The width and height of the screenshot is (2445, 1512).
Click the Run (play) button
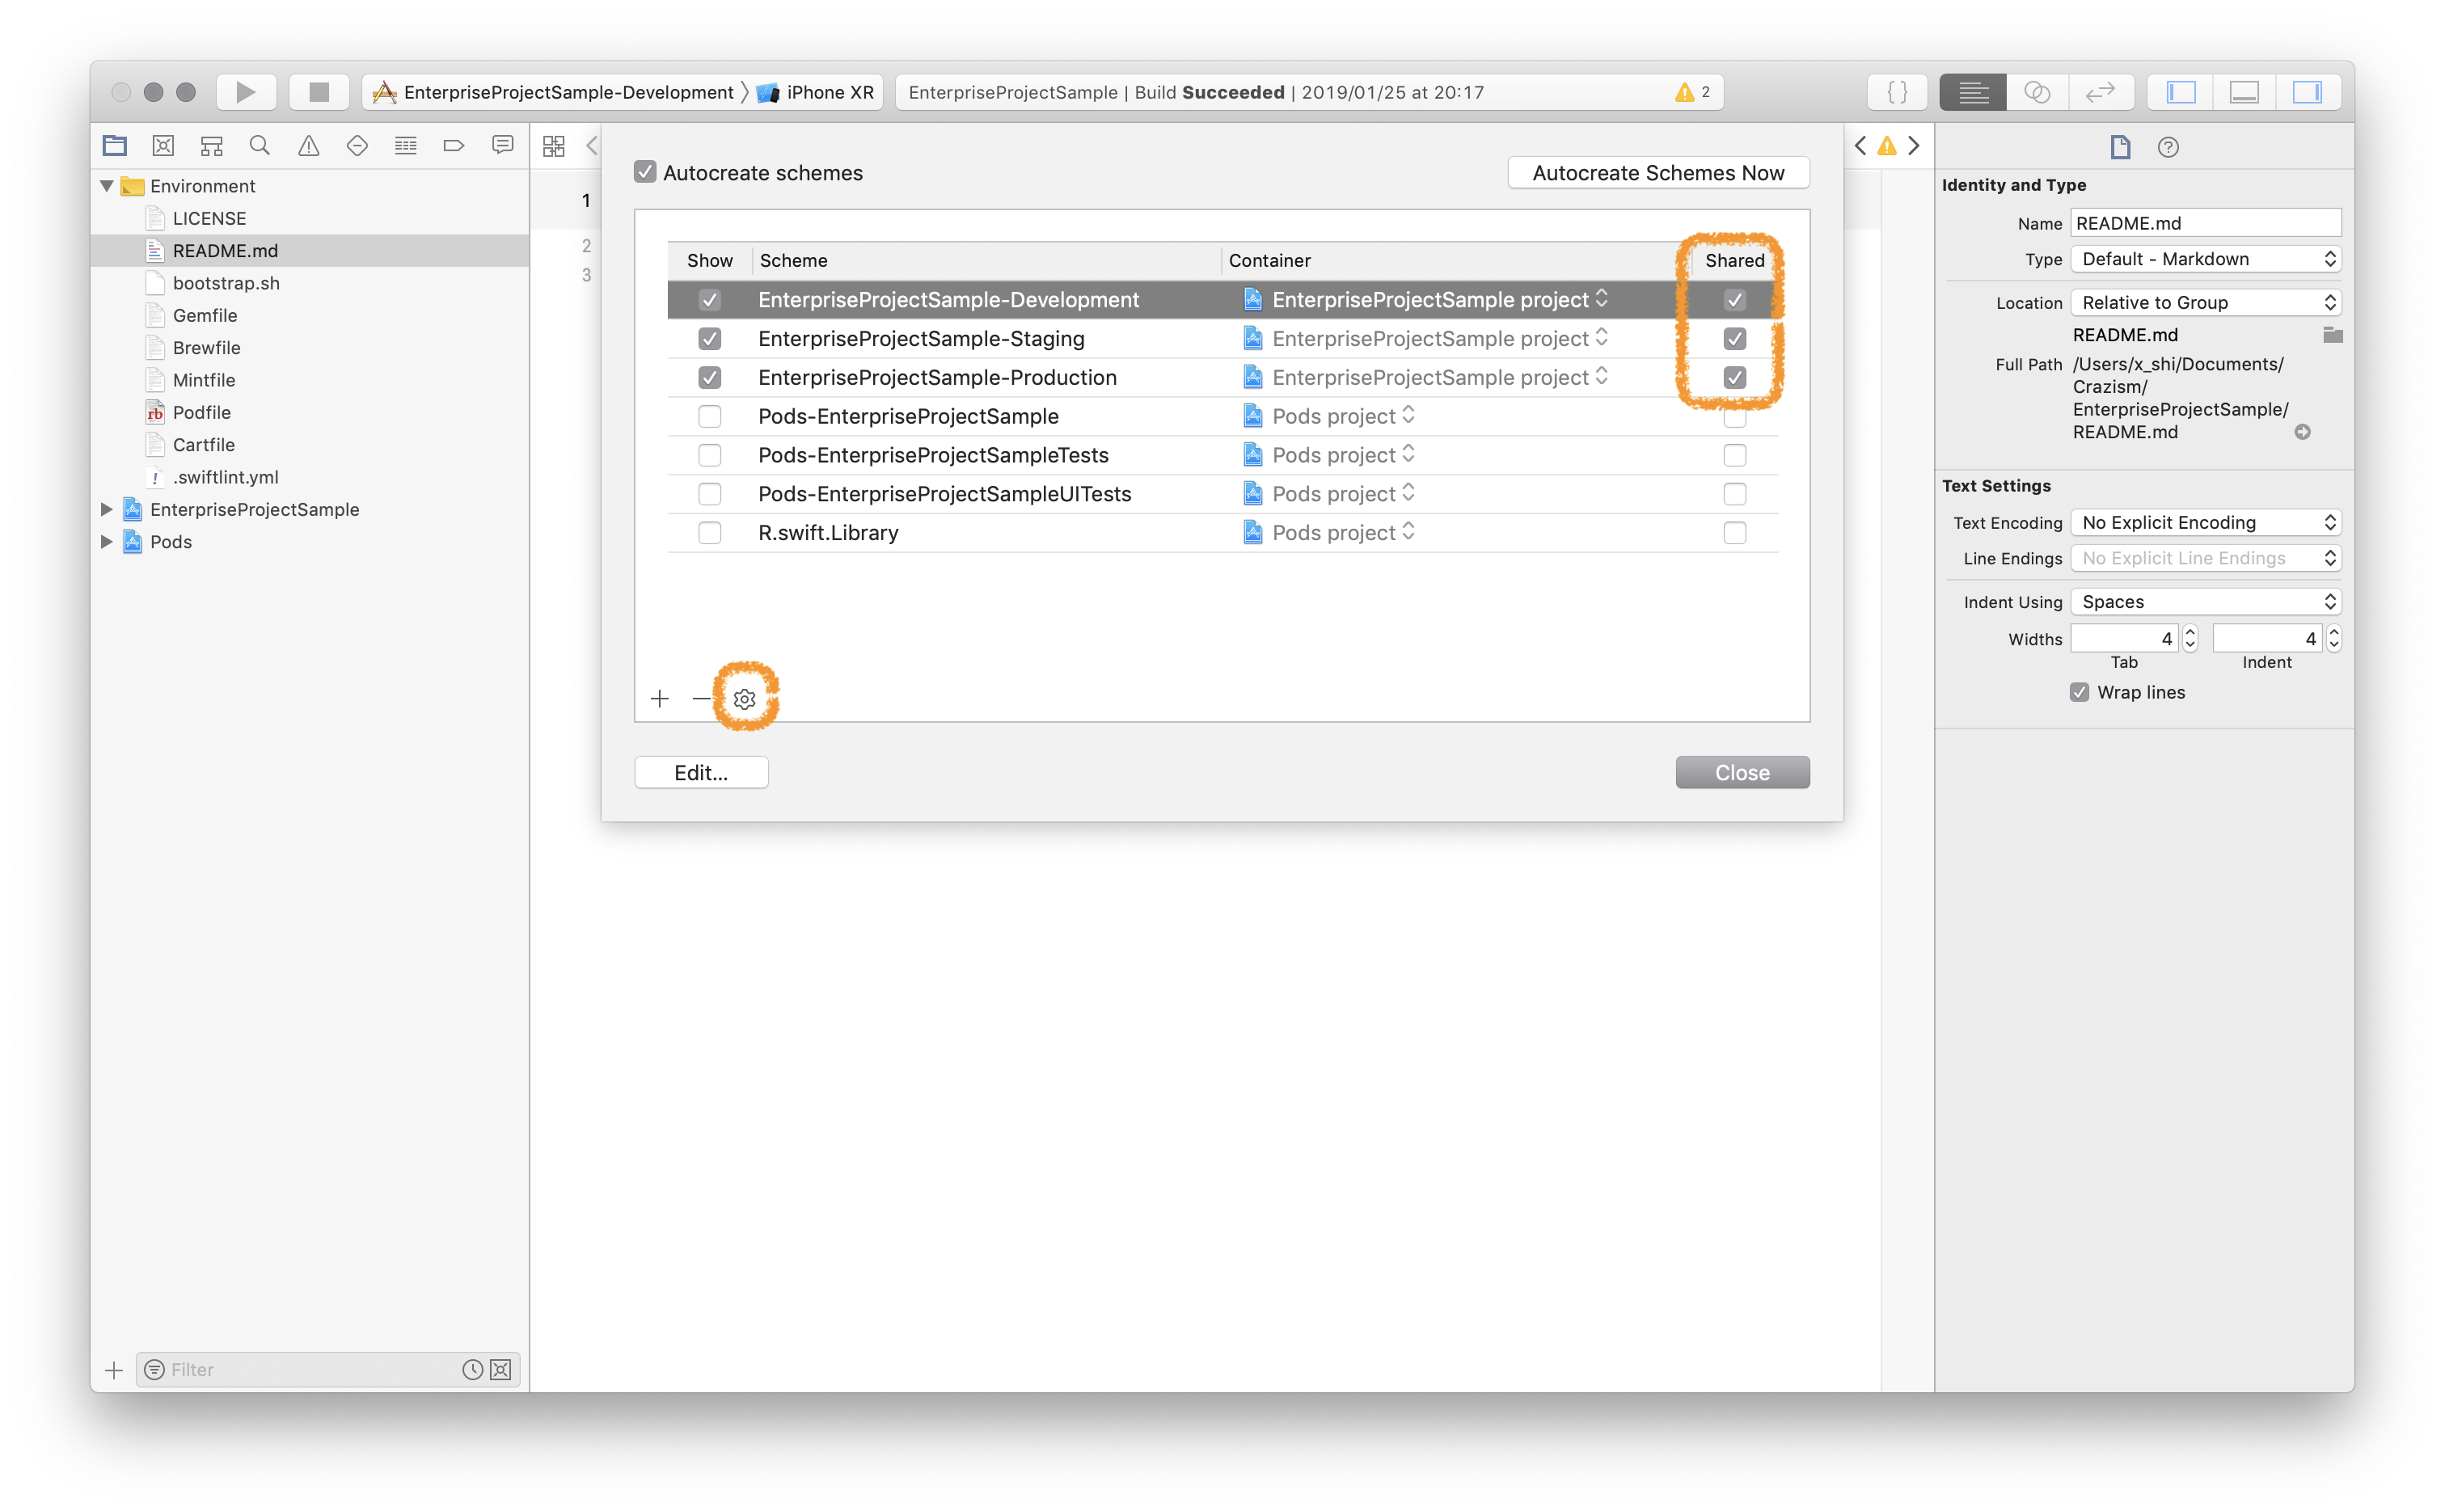coord(246,92)
